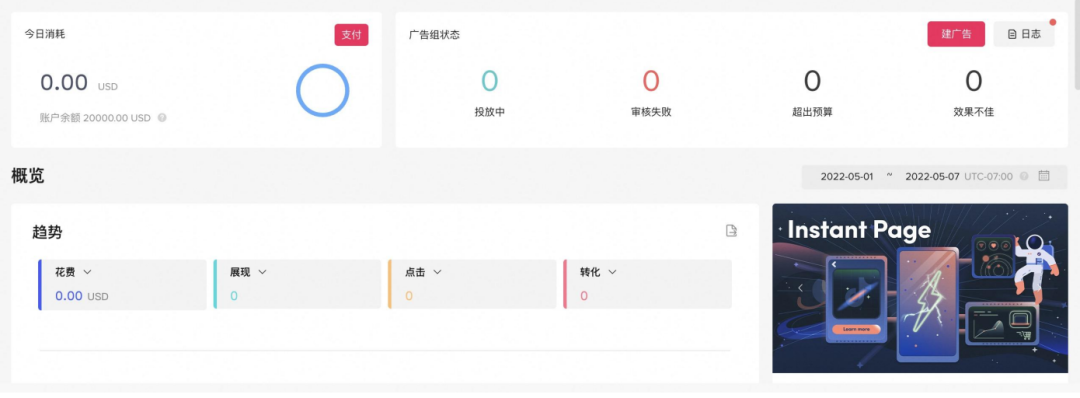The width and height of the screenshot is (1080, 398).
Task: Click the 支付 button
Action: [351, 35]
